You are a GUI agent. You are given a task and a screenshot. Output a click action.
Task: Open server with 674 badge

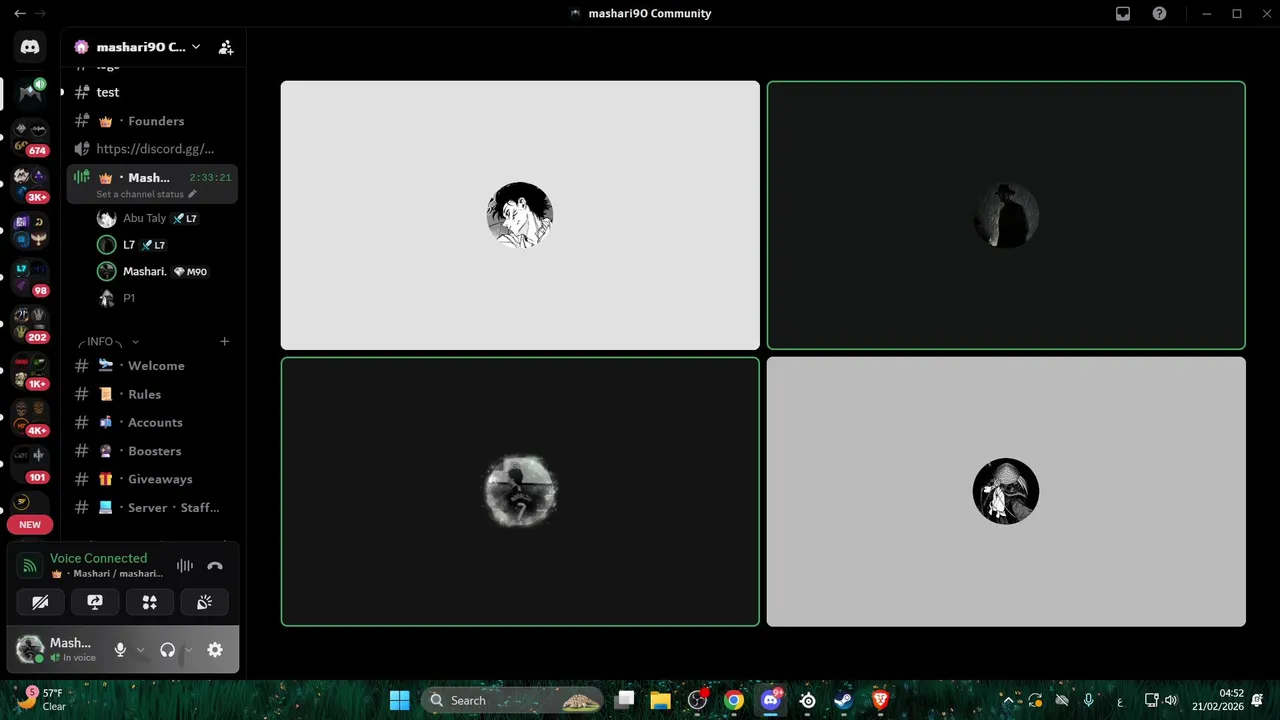pyautogui.click(x=30, y=138)
